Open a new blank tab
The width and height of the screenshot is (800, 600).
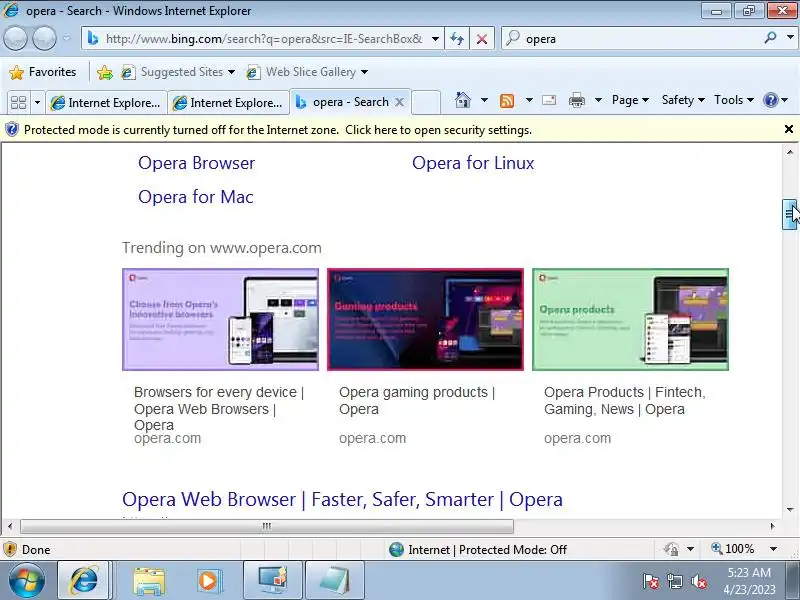426,103
